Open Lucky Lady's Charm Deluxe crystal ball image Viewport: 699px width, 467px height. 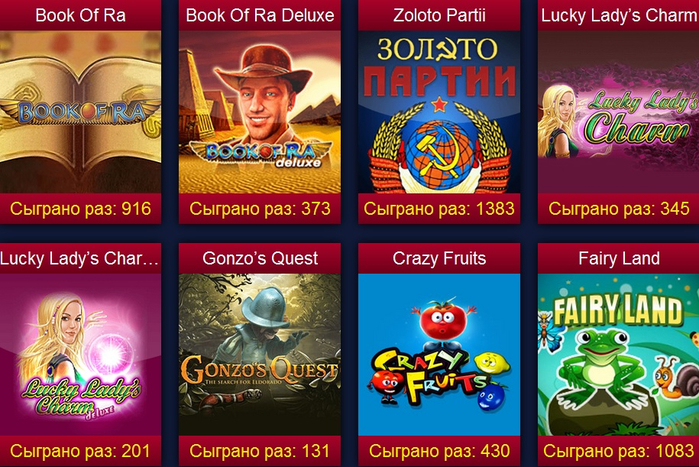point(80,355)
